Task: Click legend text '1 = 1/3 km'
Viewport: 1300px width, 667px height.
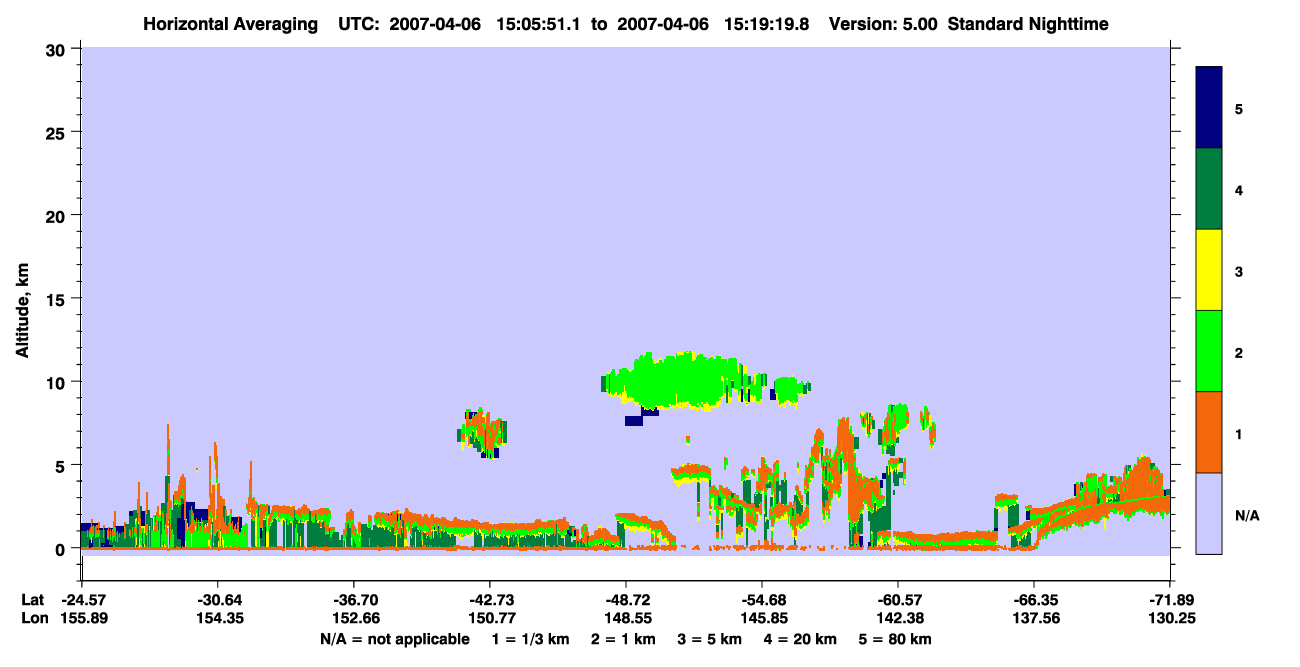Action: coord(532,639)
